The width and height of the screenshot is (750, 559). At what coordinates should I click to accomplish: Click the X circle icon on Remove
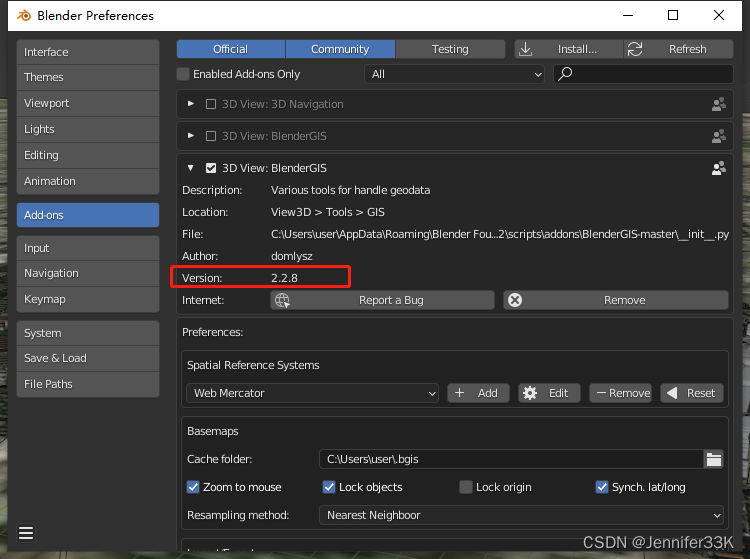(x=515, y=300)
